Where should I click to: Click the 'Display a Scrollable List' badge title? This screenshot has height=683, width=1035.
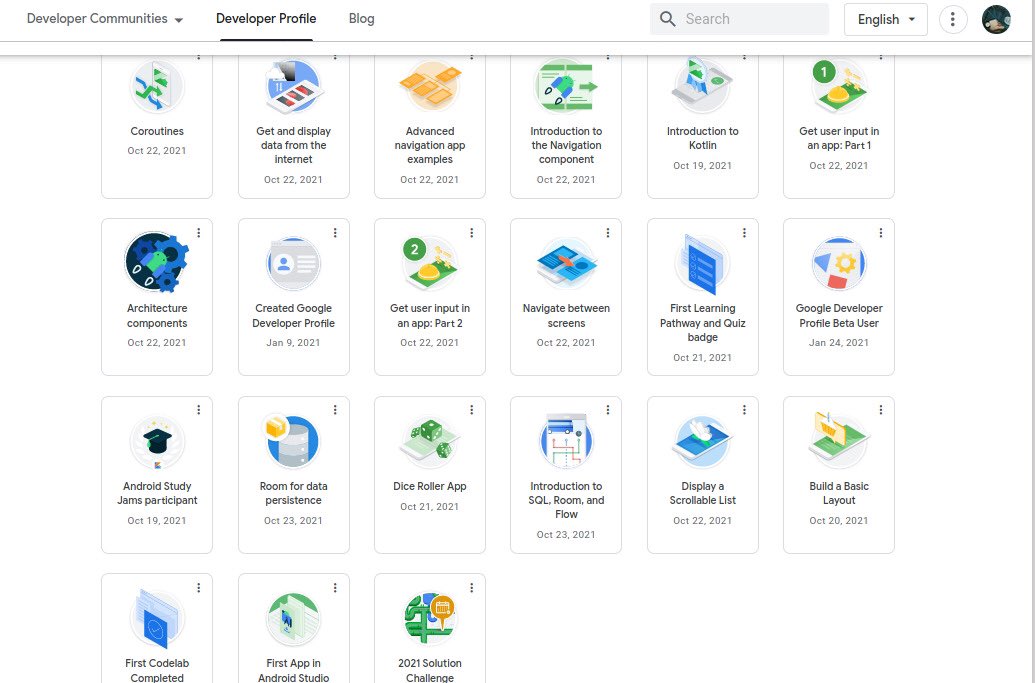[702, 493]
